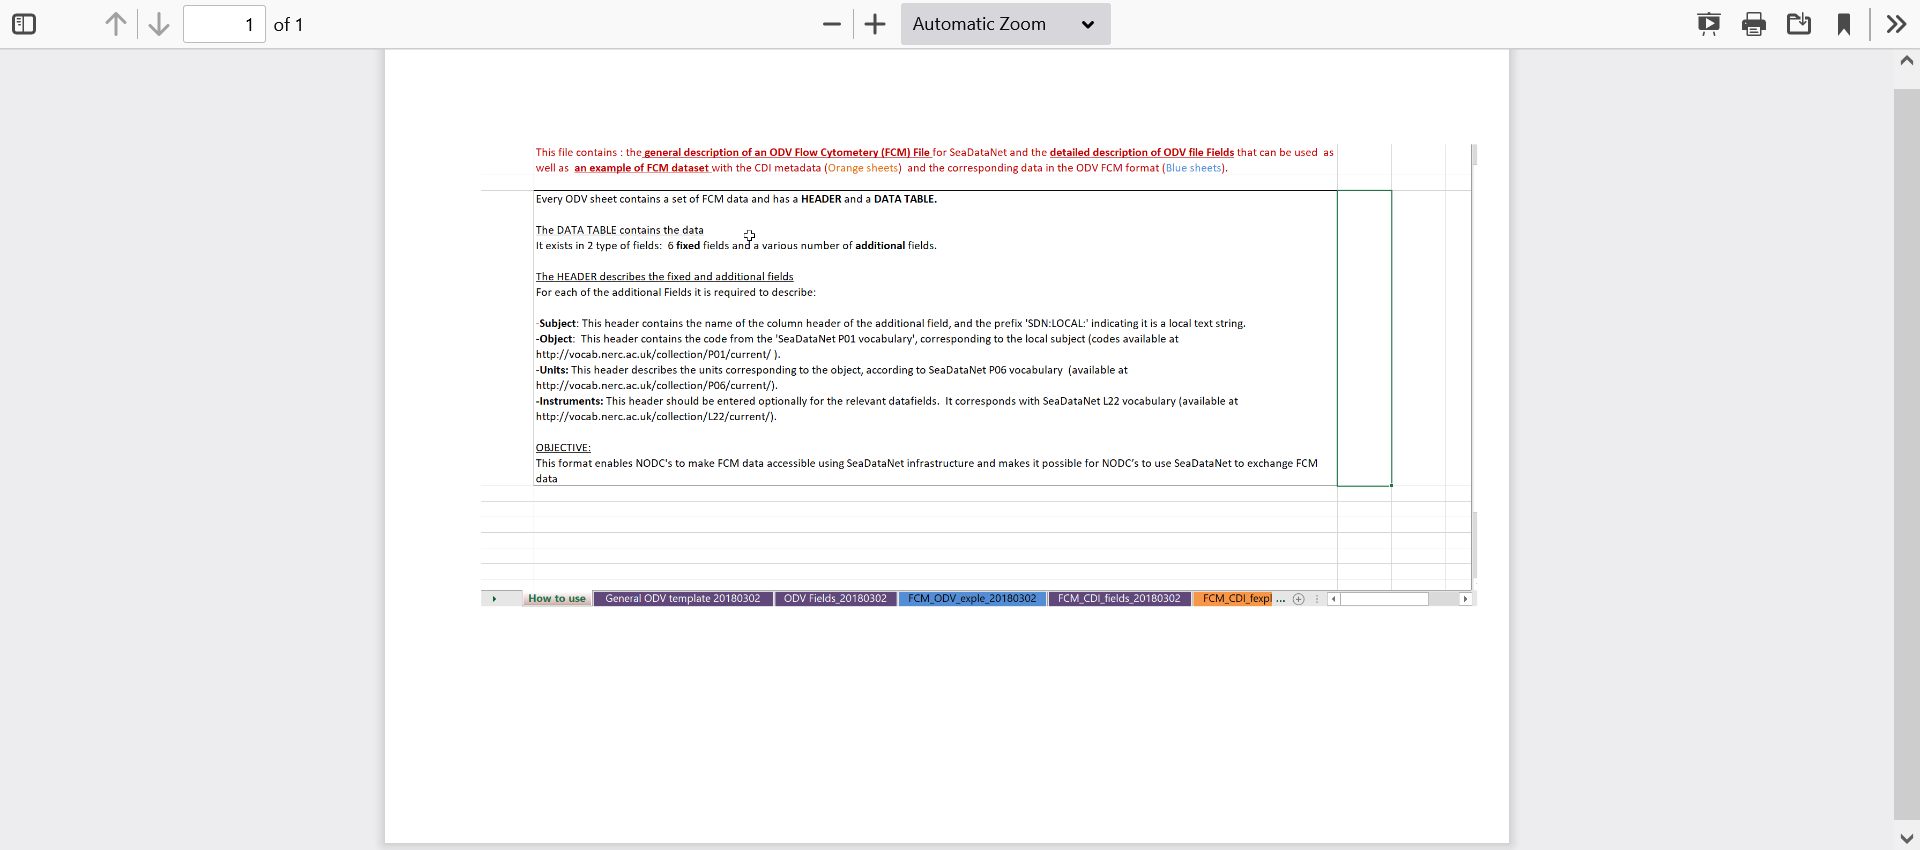Click 'general description of an ODV Flow Cytometery' text

[x=761, y=153]
